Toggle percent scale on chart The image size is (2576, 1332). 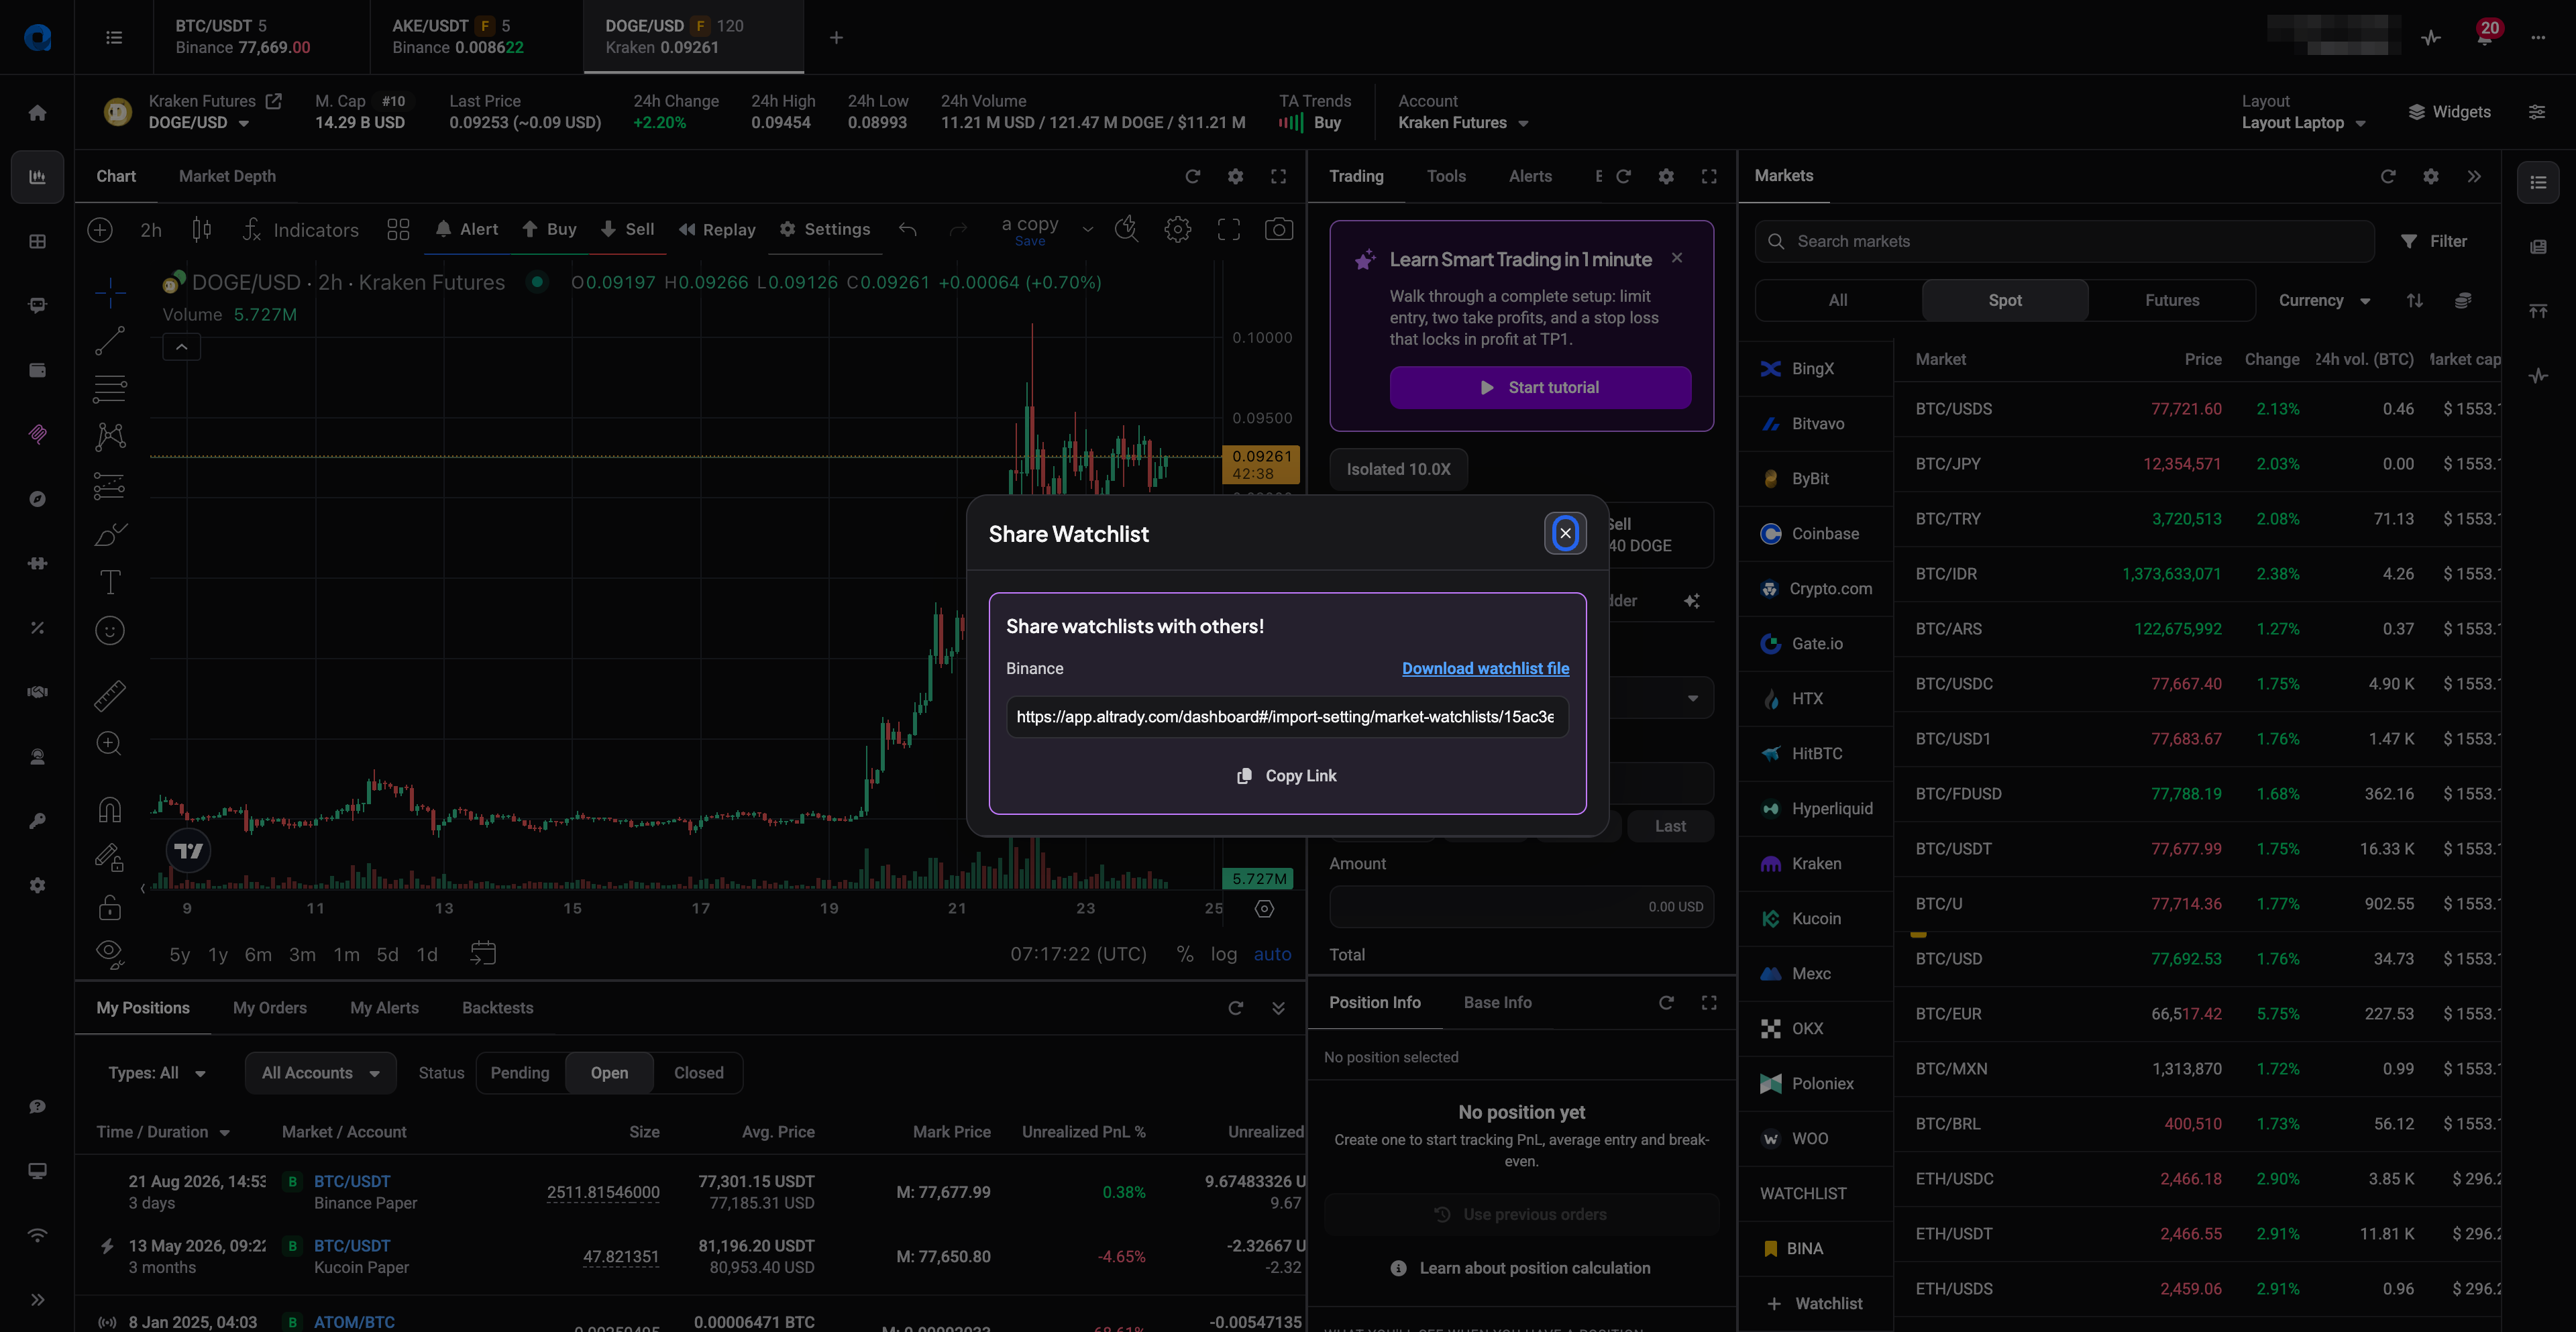[1185, 954]
